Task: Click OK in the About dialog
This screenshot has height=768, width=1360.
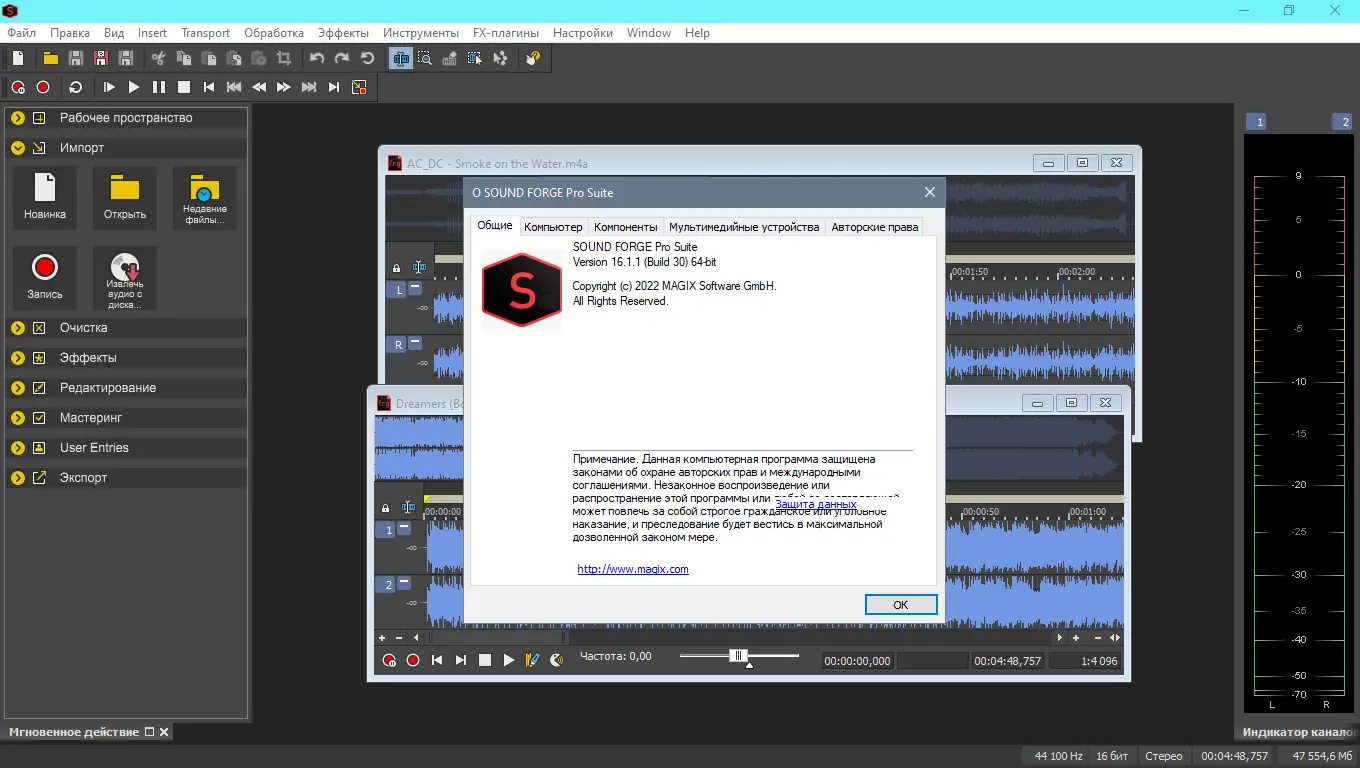Action: [x=901, y=605]
